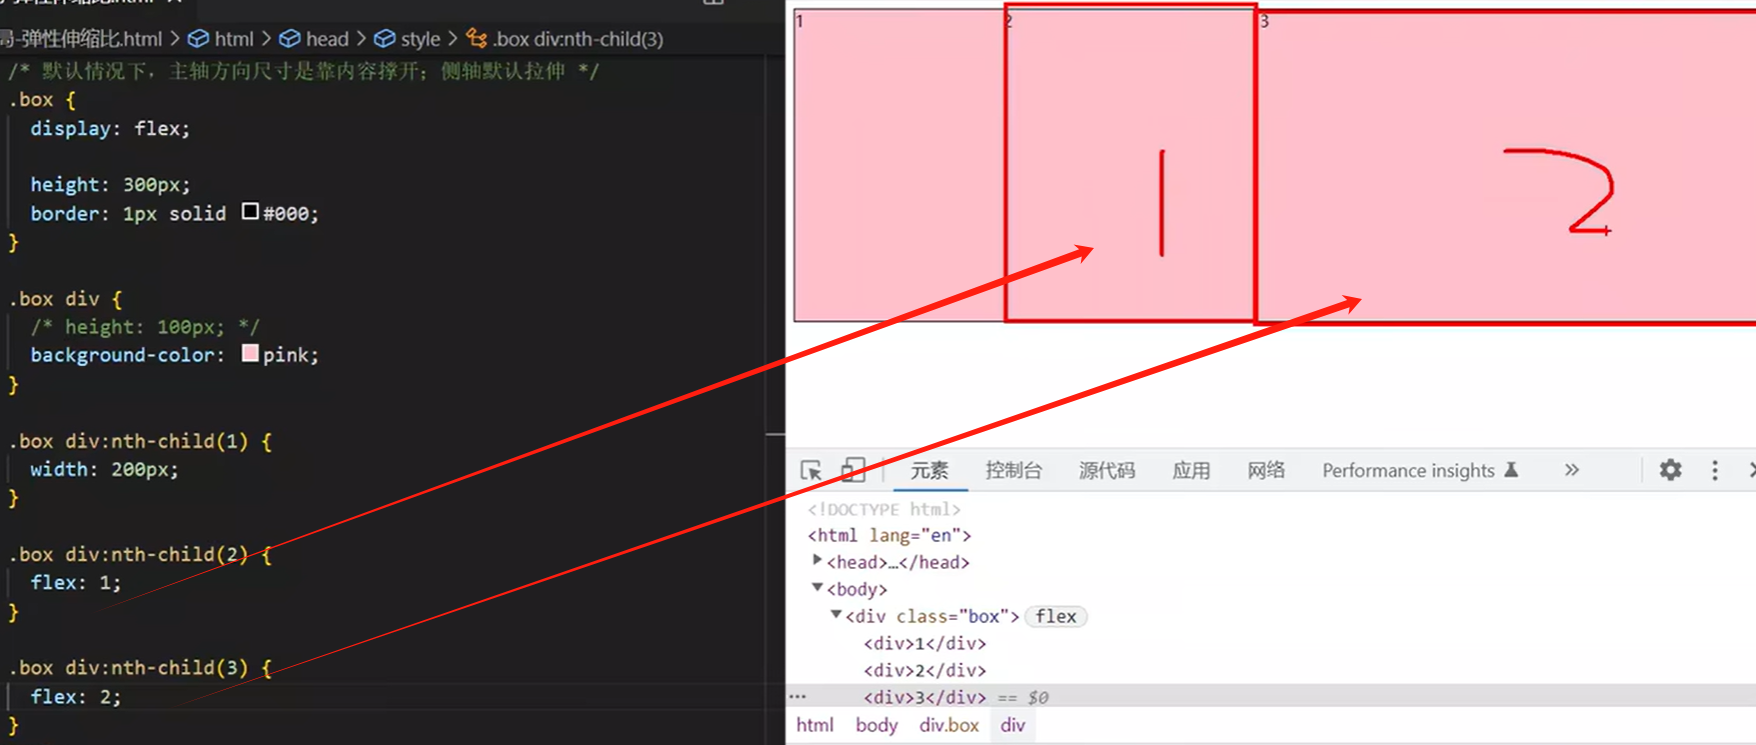The image size is (1756, 745).
Task: Switch to the 控制台 tab
Action: tap(1014, 471)
